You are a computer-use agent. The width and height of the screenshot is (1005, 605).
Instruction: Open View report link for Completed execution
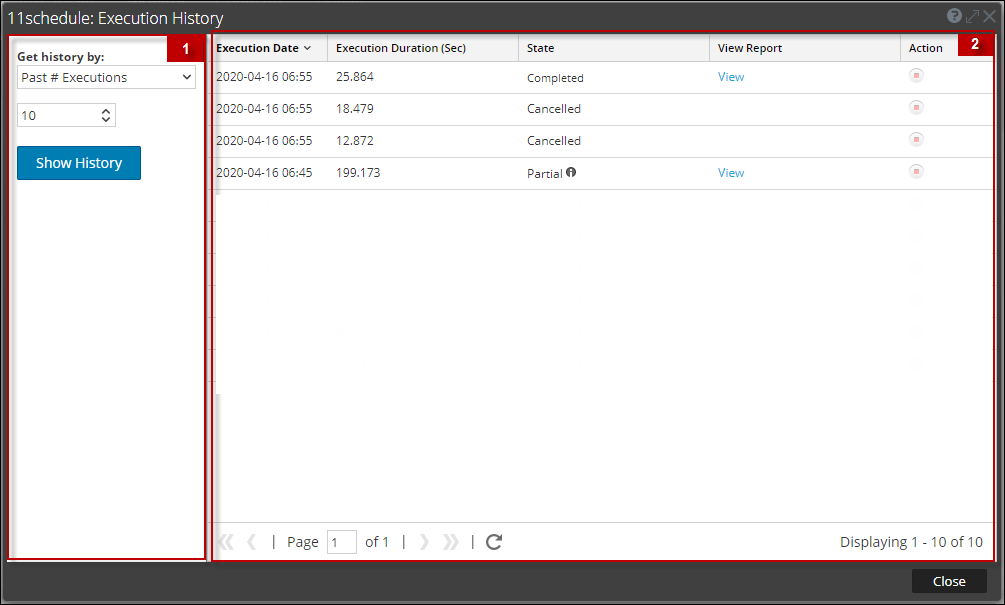pyautogui.click(x=731, y=77)
